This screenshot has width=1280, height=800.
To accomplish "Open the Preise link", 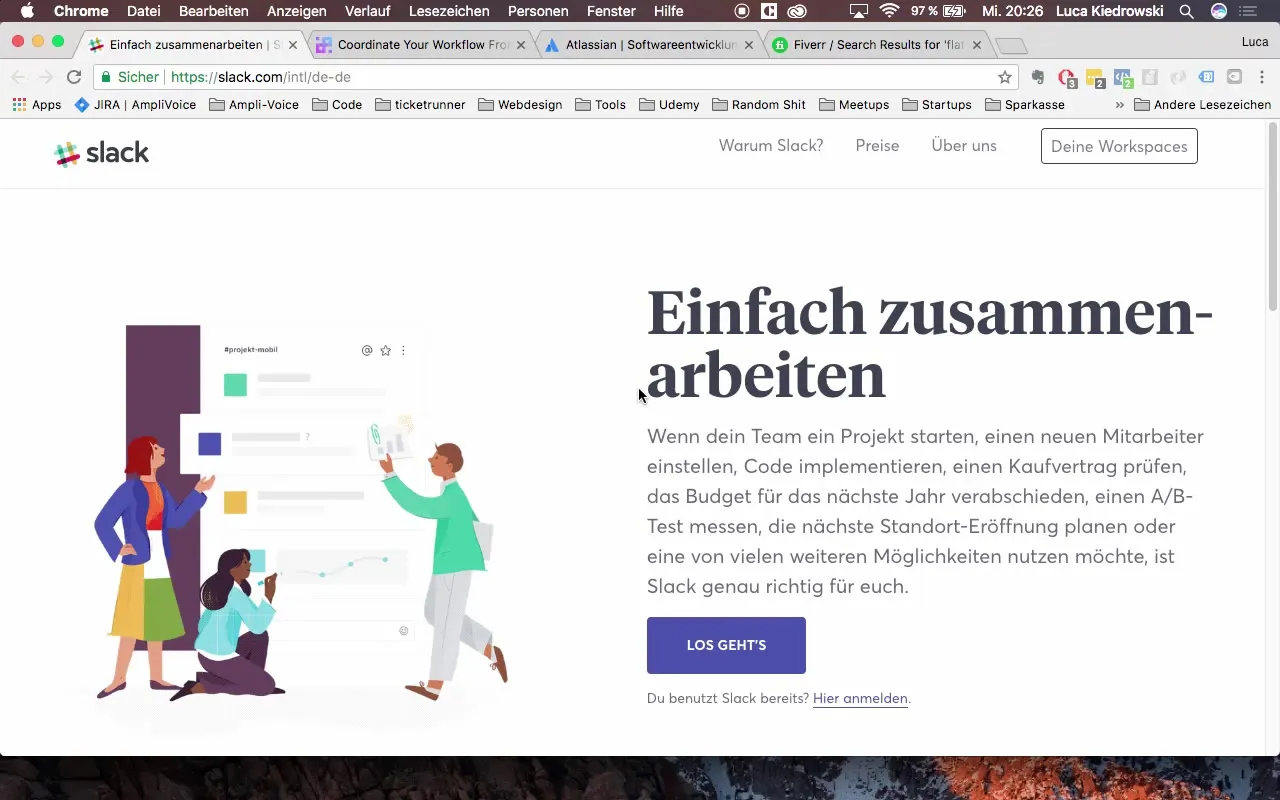I will pyautogui.click(x=877, y=146).
